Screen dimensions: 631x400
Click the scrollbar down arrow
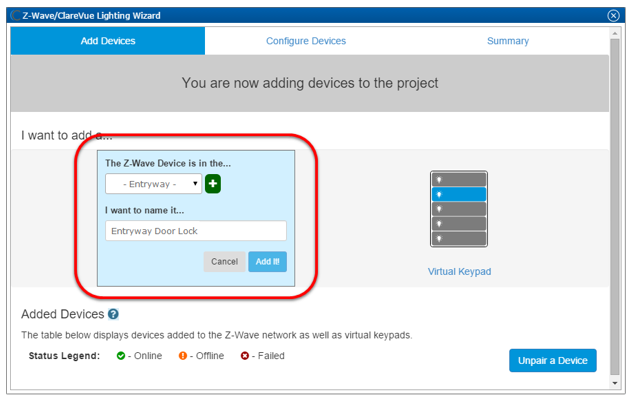tap(615, 383)
